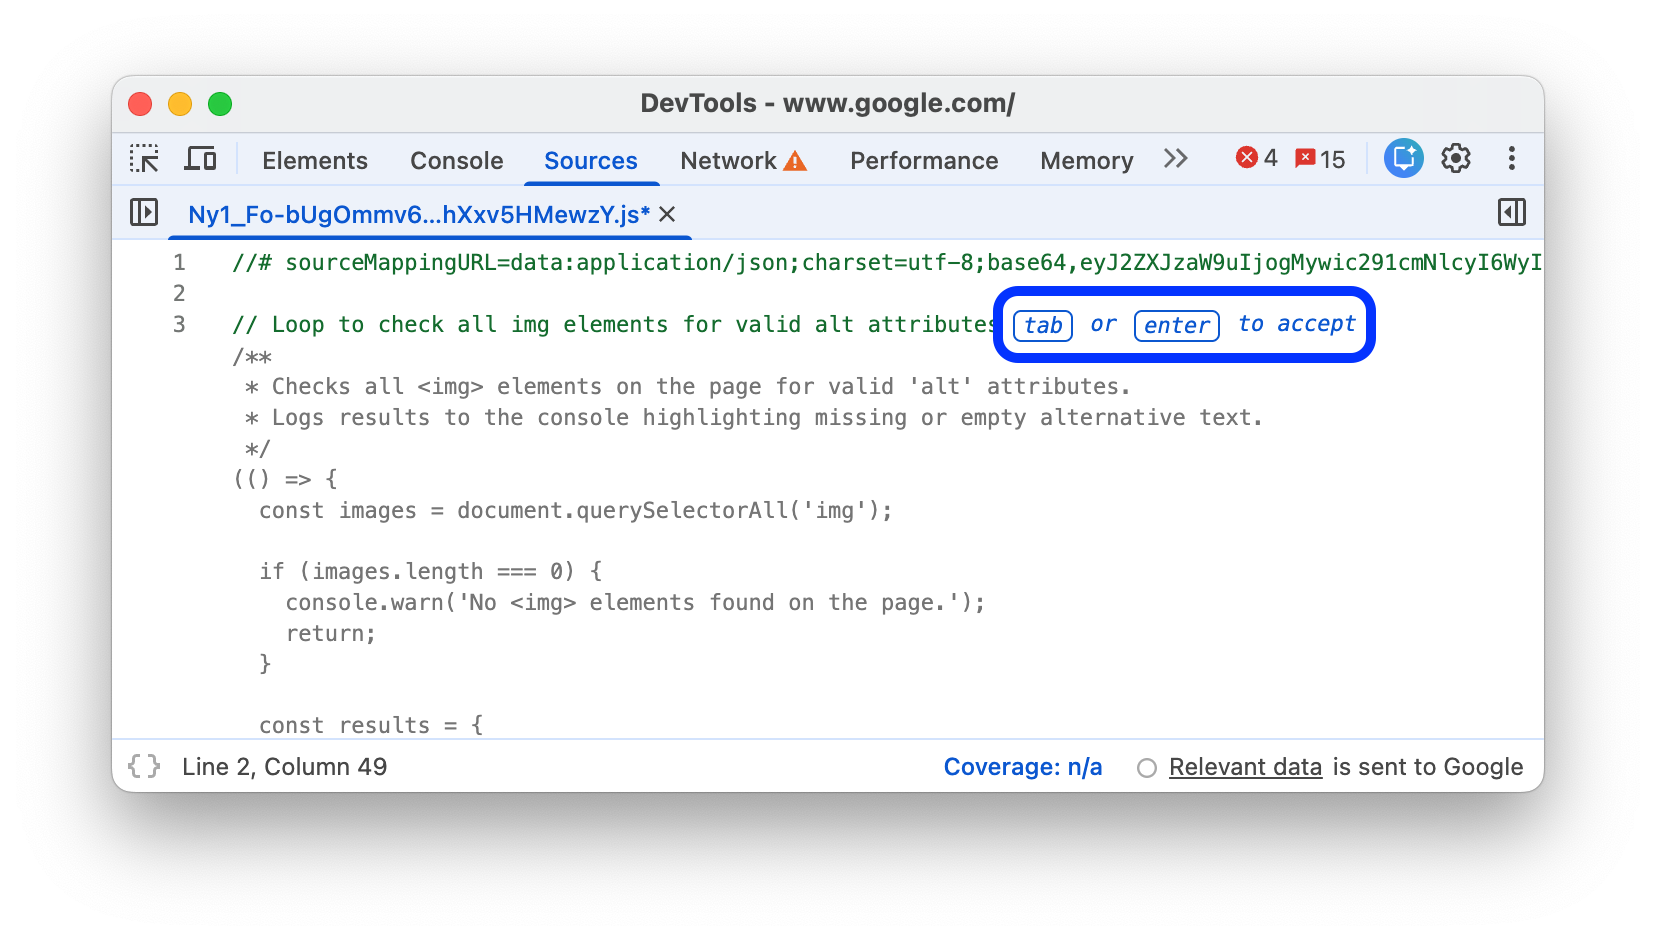The height and width of the screenshot is (940, 1656).
Task: Collapse the right debugger sidebar
Action: [x=1512, y=213]
